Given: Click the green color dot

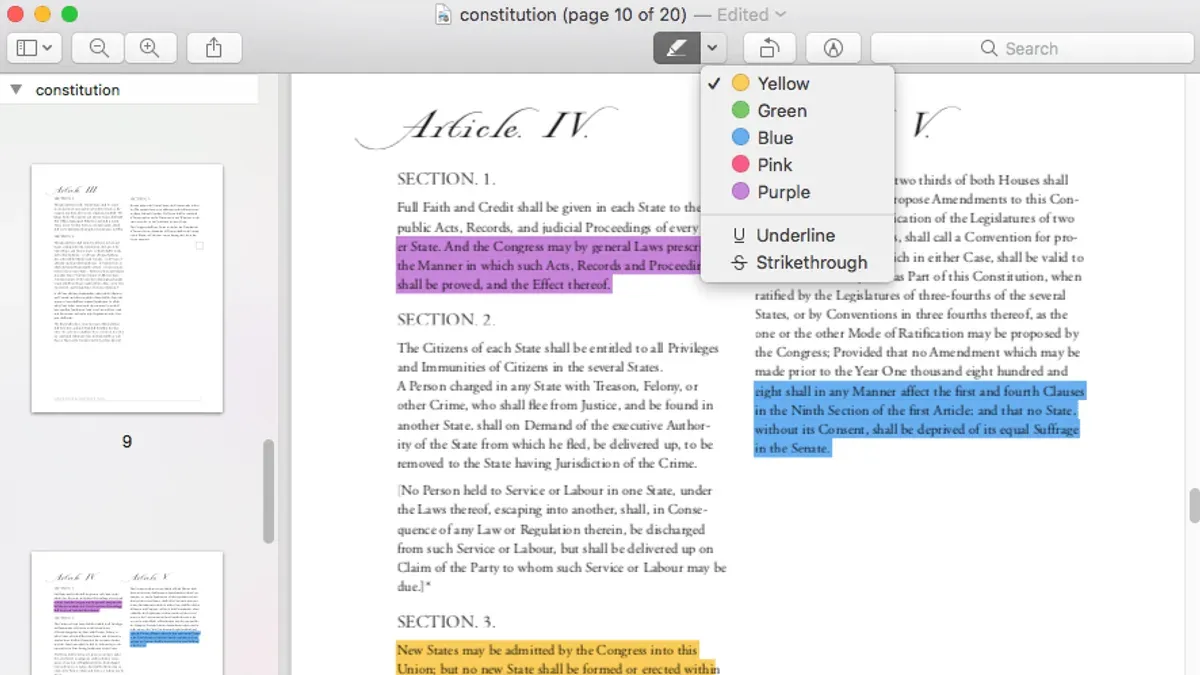Looking at the screenshot, I should tap(740, 110).
